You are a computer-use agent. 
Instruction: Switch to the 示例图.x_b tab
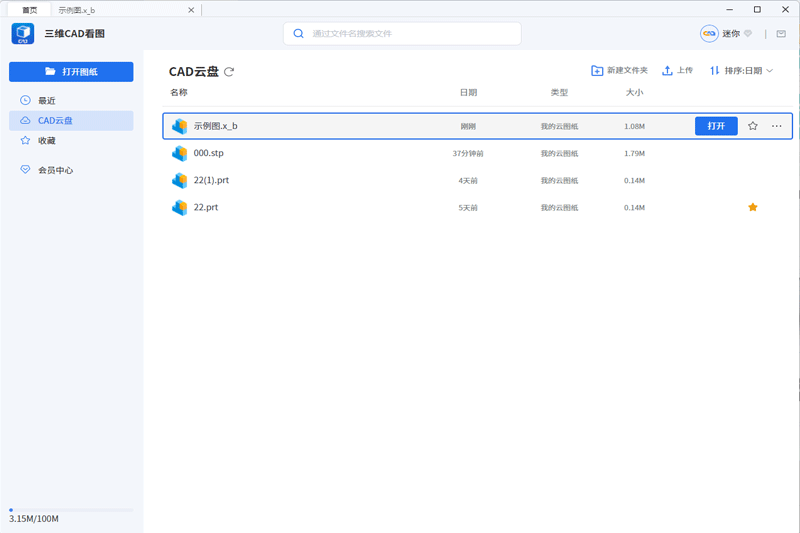click(x=77, y=9)
